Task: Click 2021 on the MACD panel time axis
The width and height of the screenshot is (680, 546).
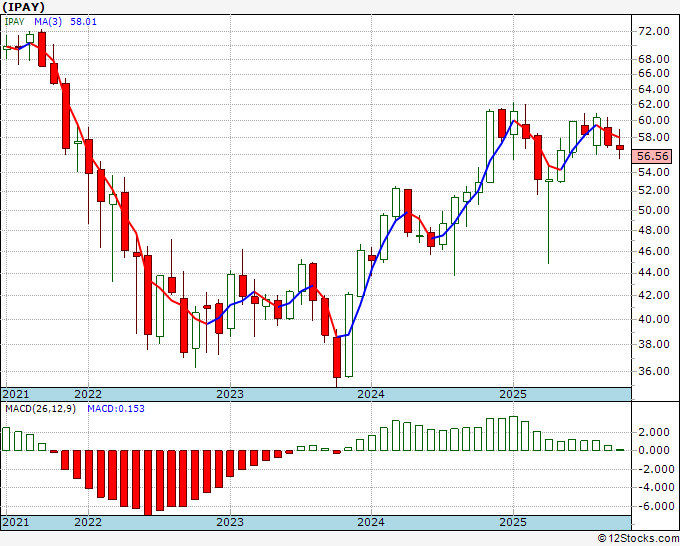Action: point(16,522)
